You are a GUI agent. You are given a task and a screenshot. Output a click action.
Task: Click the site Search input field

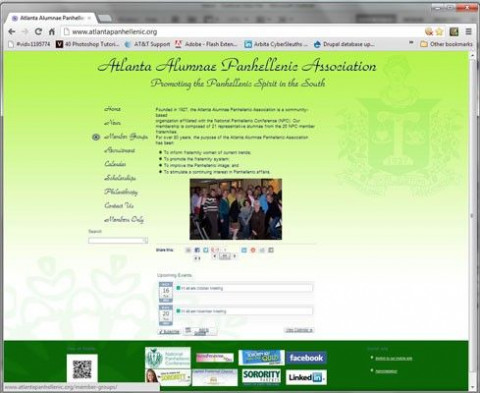[118, 240]
